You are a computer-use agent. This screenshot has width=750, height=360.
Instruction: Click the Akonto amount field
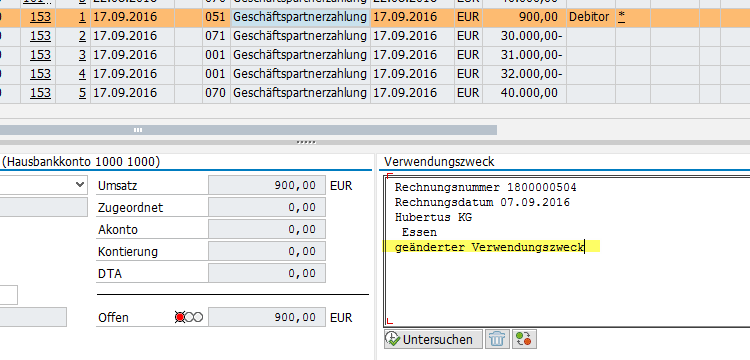coord(267,229)
